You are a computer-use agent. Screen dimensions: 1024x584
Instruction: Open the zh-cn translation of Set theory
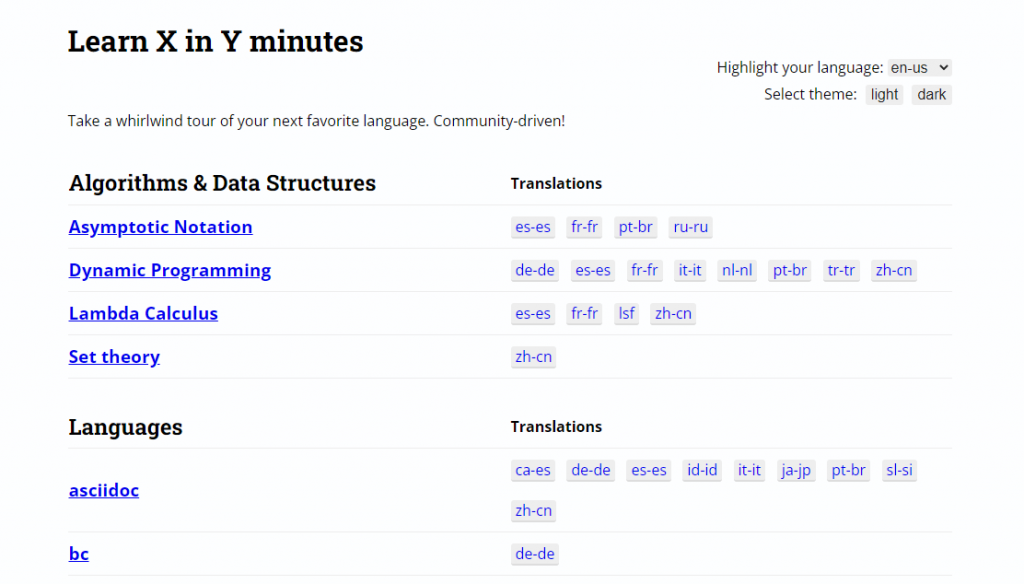point(533,356)
